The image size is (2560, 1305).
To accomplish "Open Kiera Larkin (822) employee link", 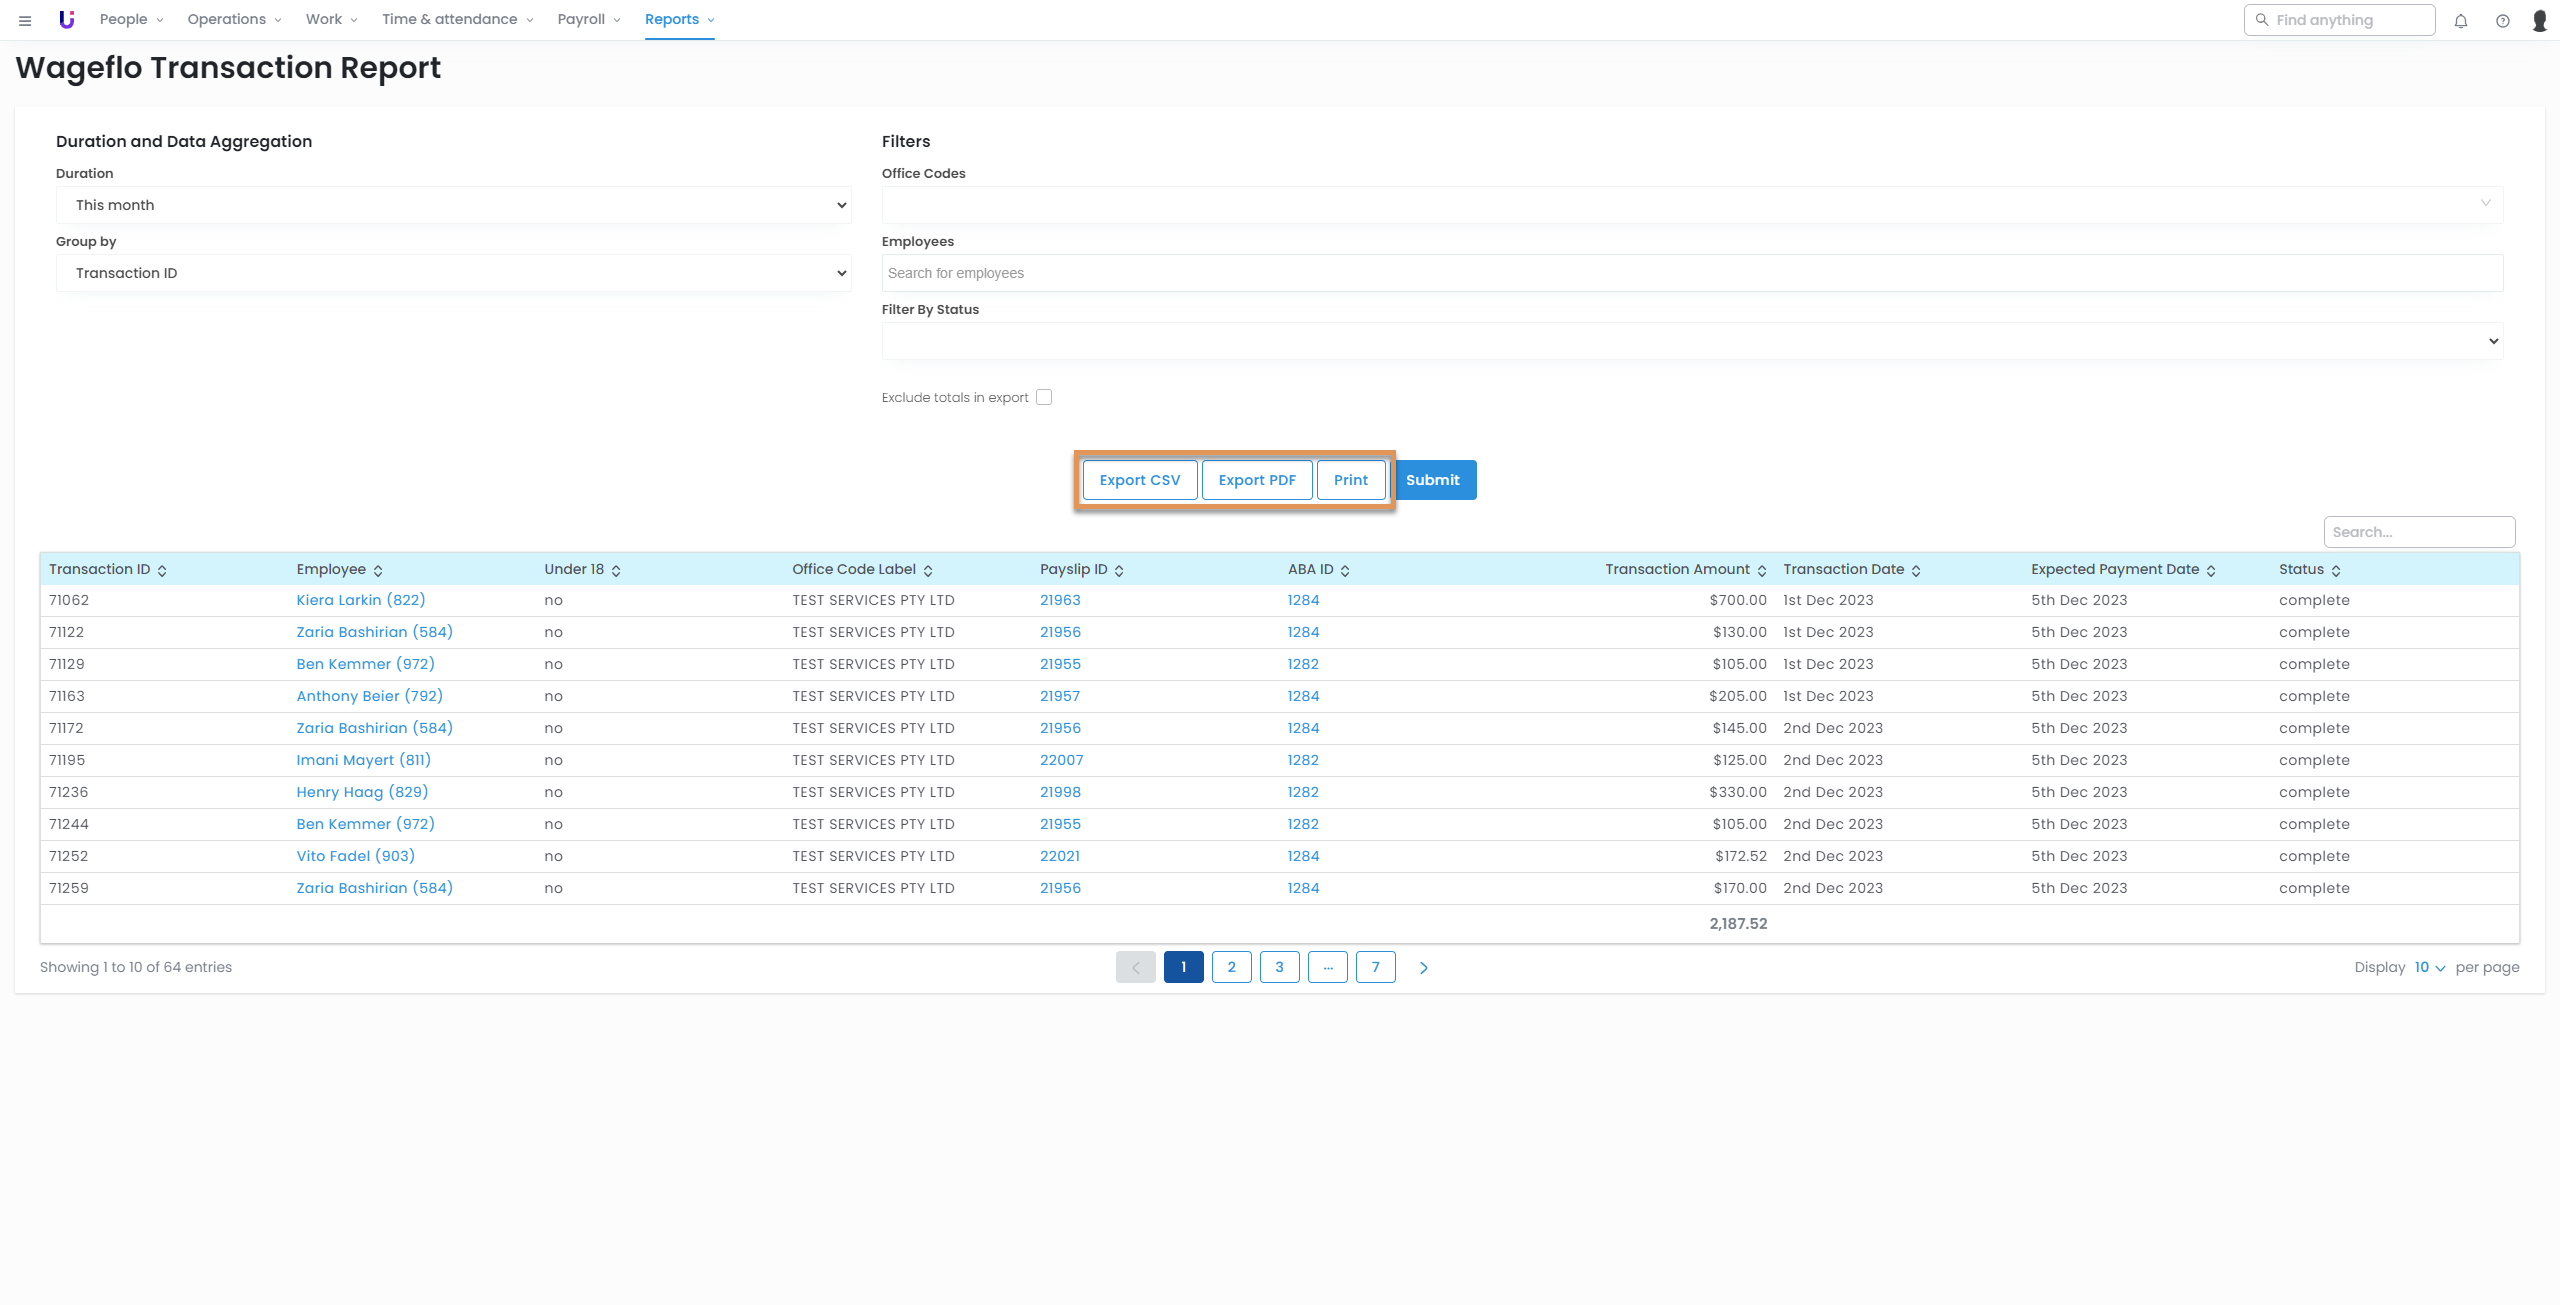I will [360, 600].
